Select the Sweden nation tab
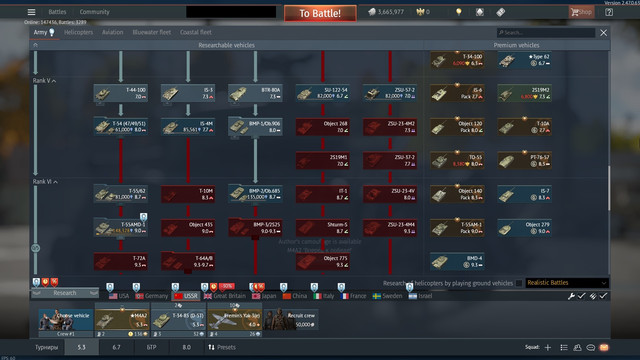640x360 pixels. pos(387,296)
